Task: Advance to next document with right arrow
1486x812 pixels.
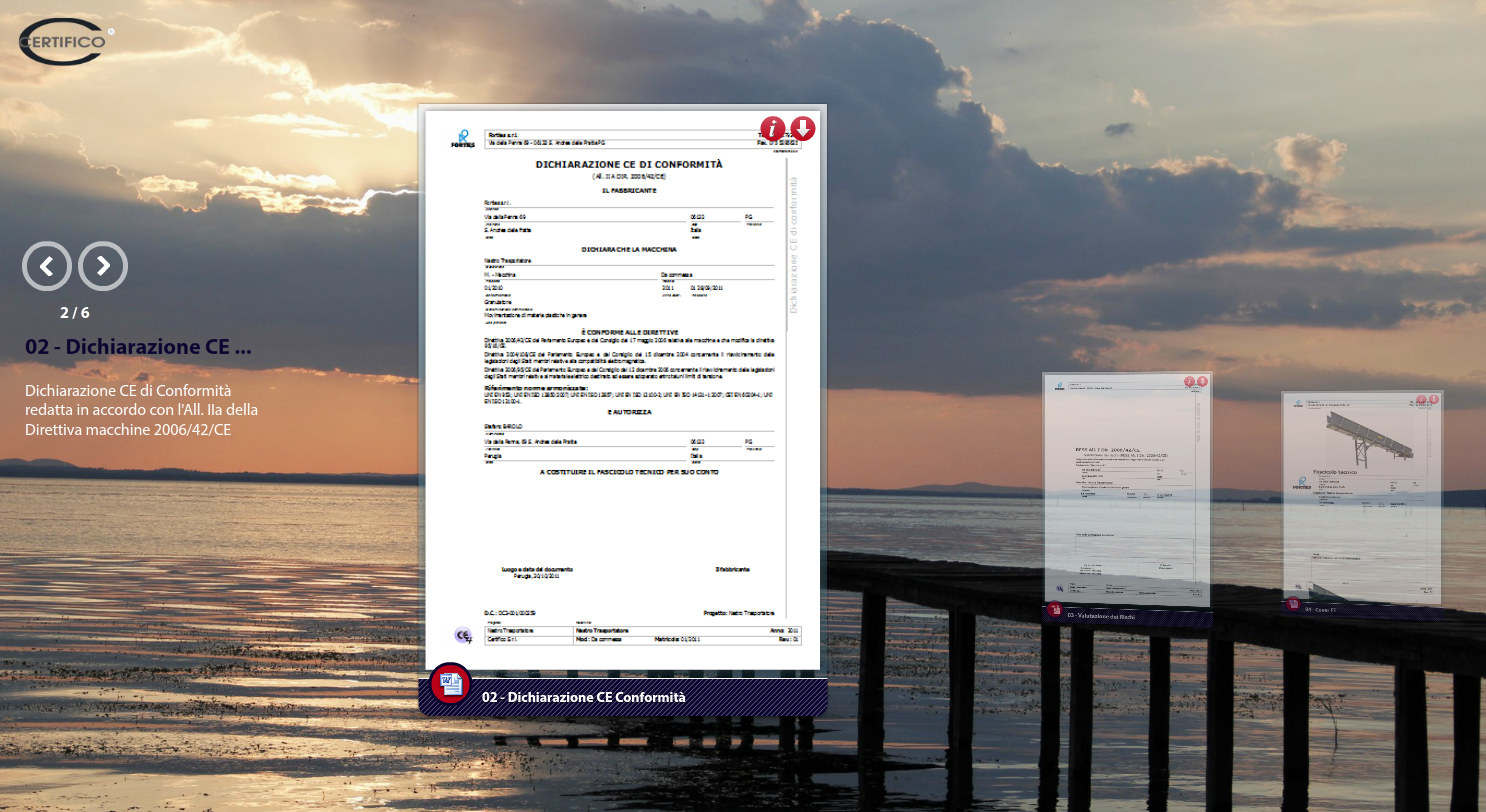Action: click(103, 266)
